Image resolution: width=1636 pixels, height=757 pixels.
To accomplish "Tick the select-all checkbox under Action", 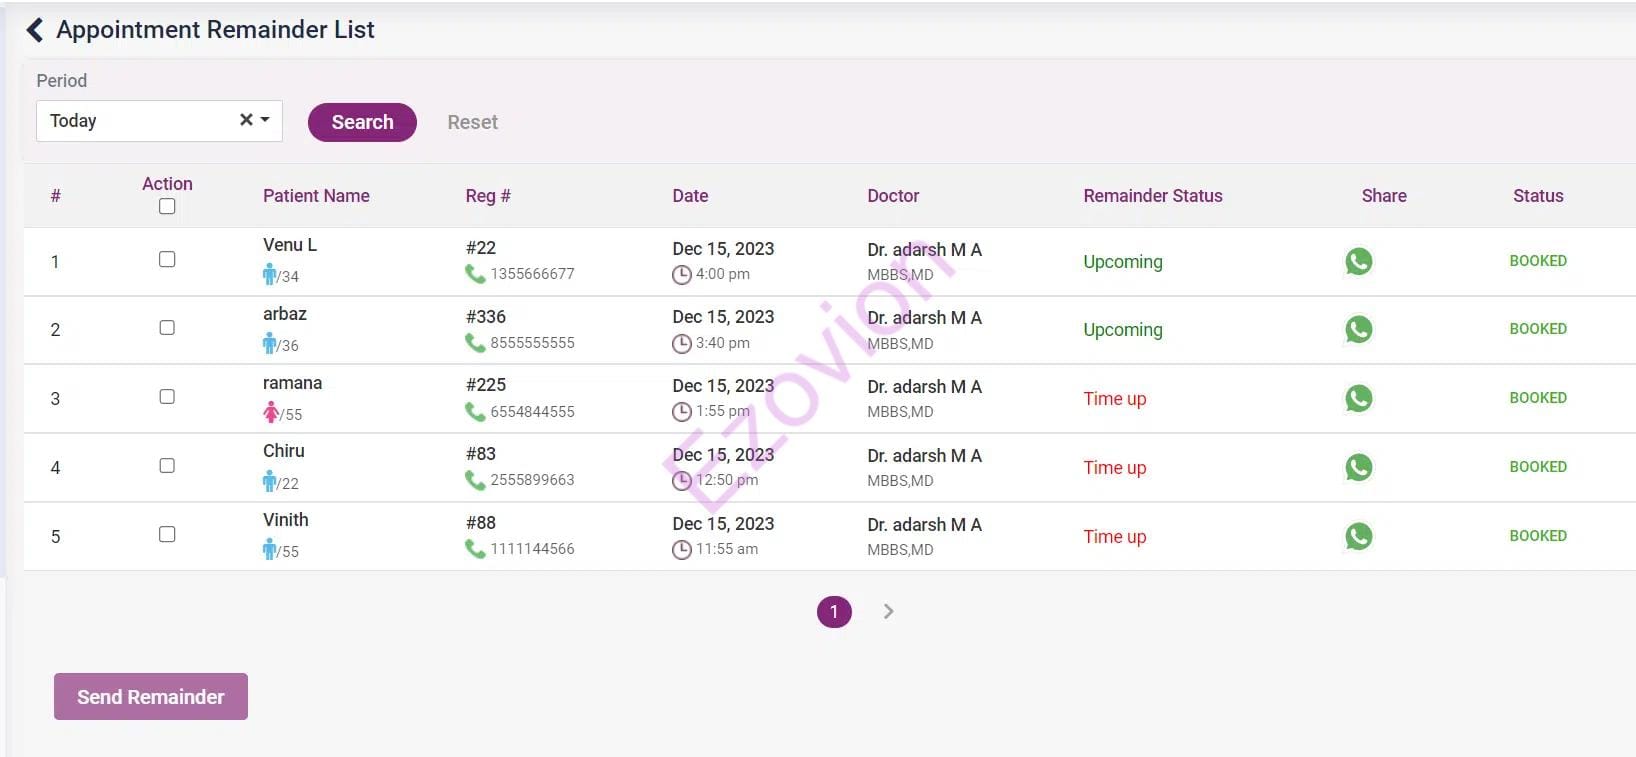I will point(167,207).
